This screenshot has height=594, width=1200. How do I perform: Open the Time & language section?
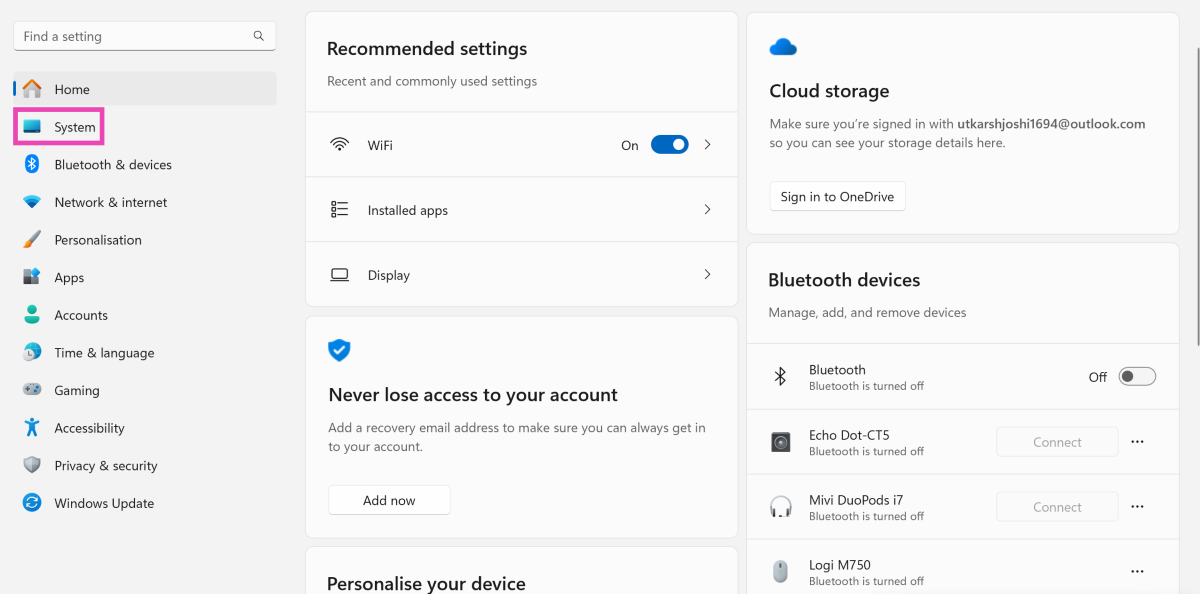104,353
